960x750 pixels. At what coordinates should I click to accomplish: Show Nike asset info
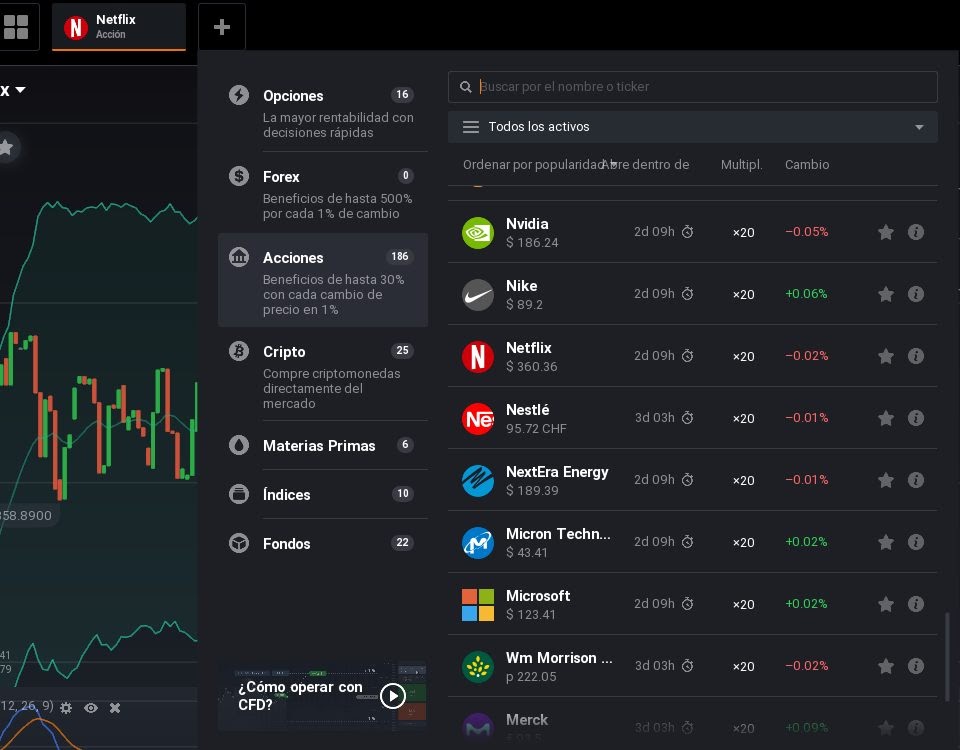pos(916,294)
